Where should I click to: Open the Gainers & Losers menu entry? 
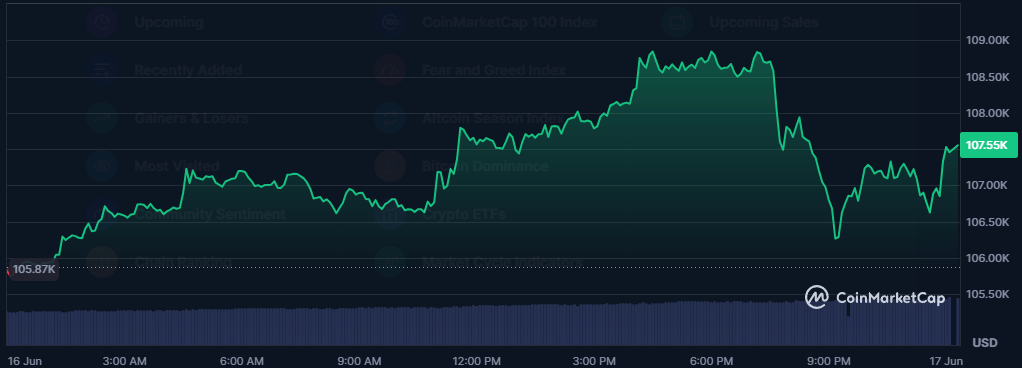point(191,119)
